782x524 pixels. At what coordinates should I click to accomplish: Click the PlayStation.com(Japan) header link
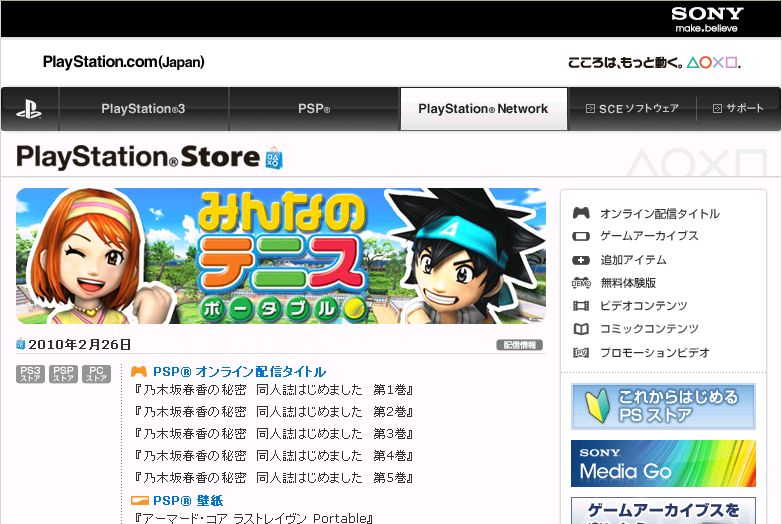click(x=124, y=62)
